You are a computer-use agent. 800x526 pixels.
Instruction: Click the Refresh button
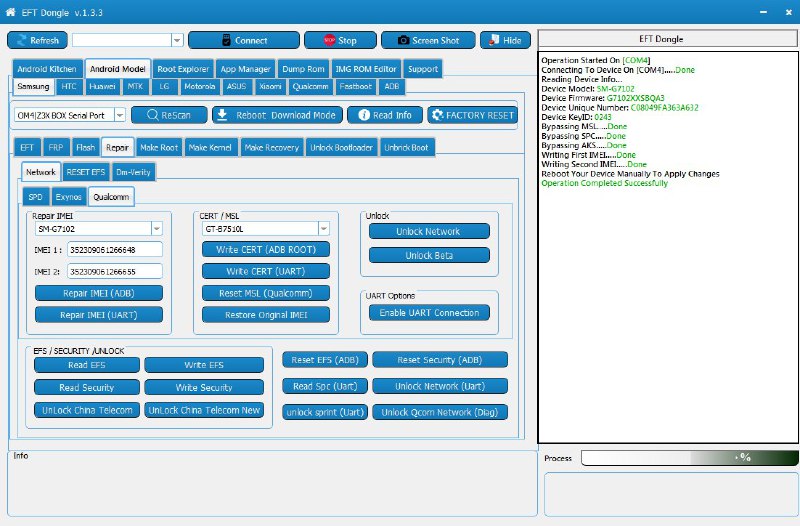click(37, 40)
